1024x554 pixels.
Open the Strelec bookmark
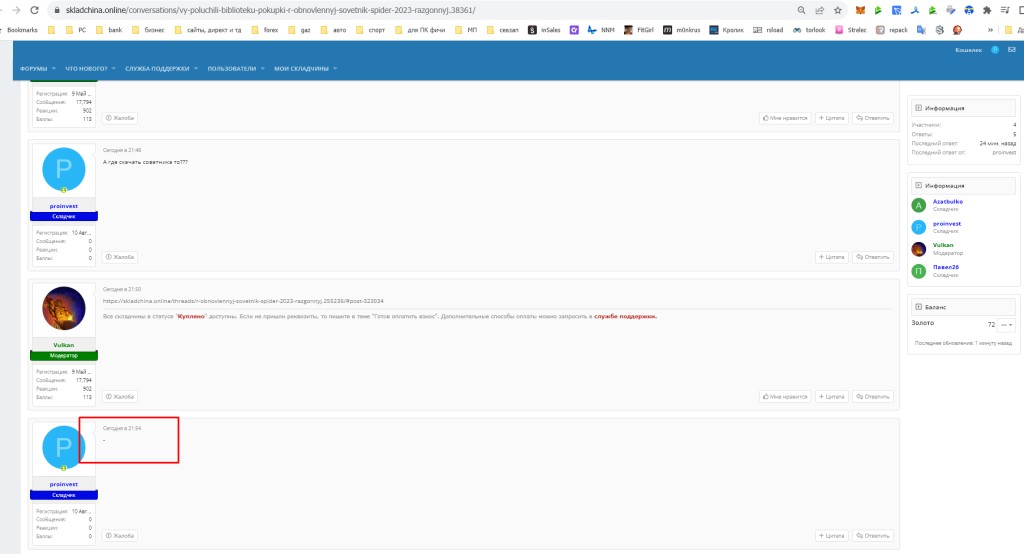(x=851, y=30)
